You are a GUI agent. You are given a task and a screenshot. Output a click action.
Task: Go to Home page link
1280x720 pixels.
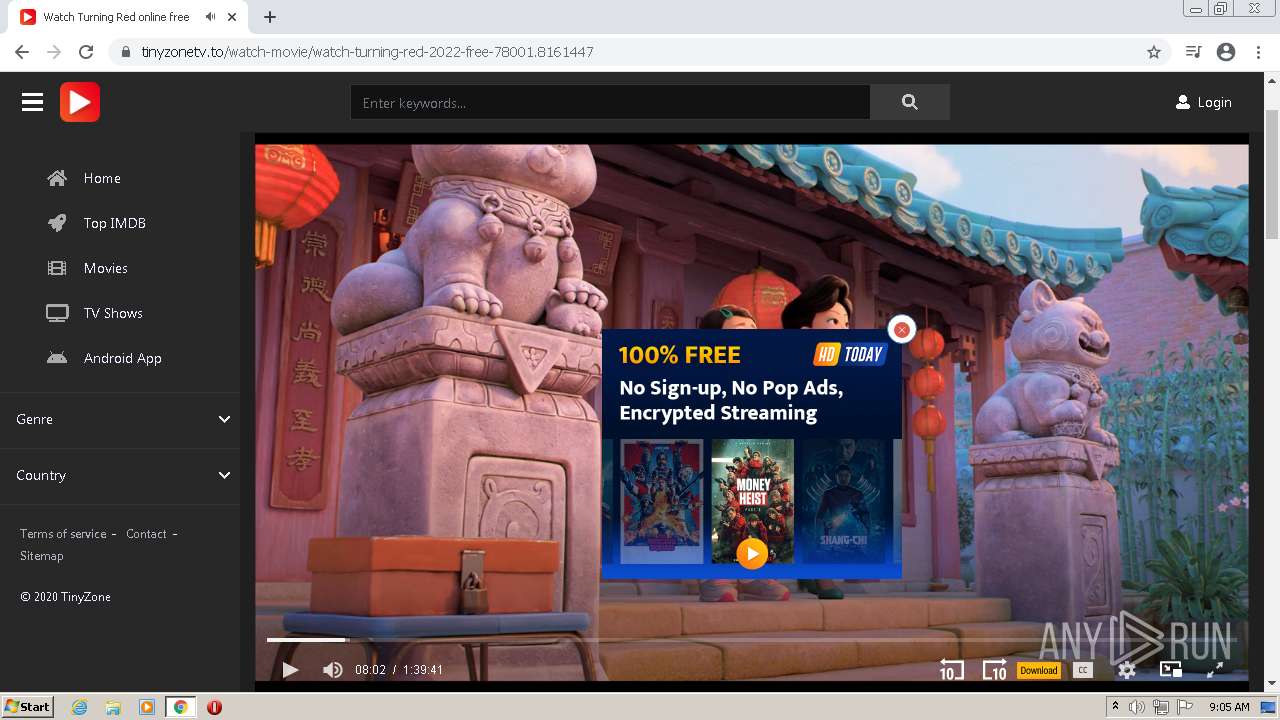102,178
